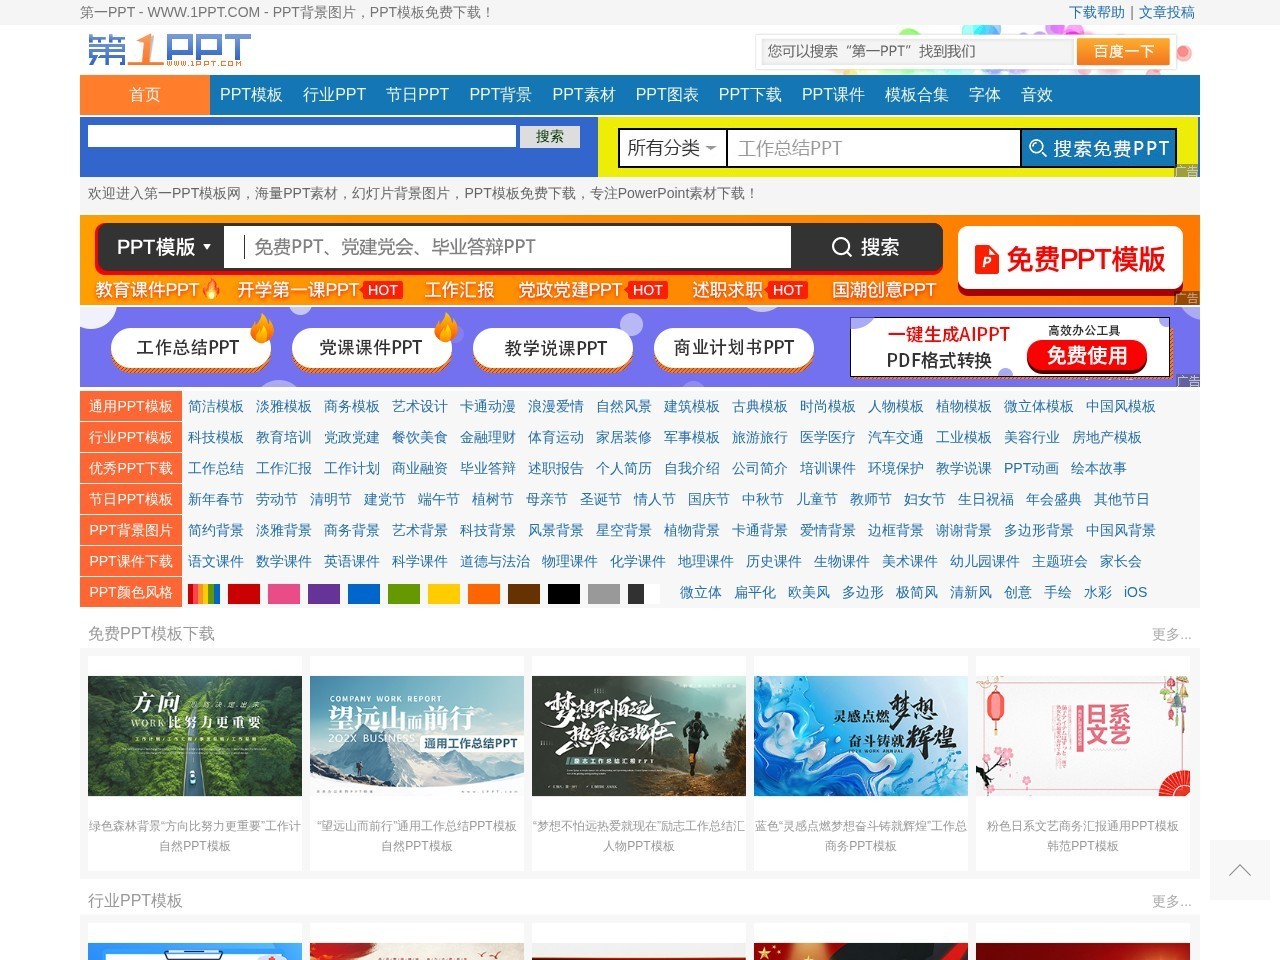Screen dimensions: 1280x960
Task: Click the 国潮创意PPT link
Action: [884, 290]
